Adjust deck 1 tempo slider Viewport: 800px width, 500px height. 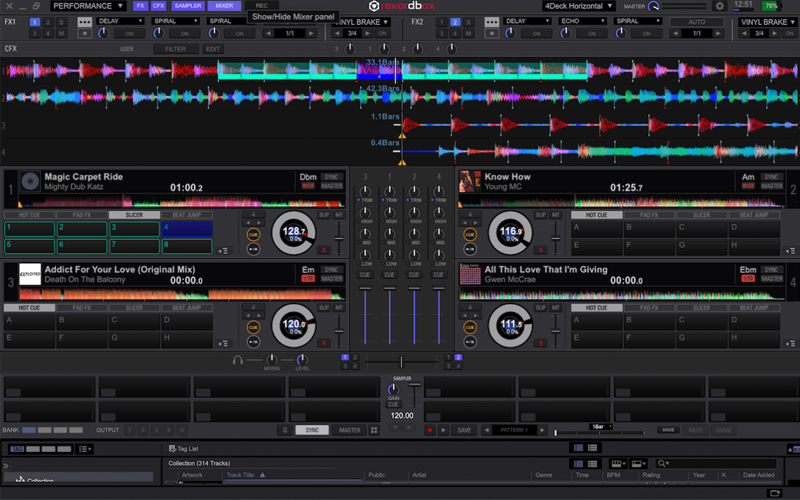[x=338, y=238]
